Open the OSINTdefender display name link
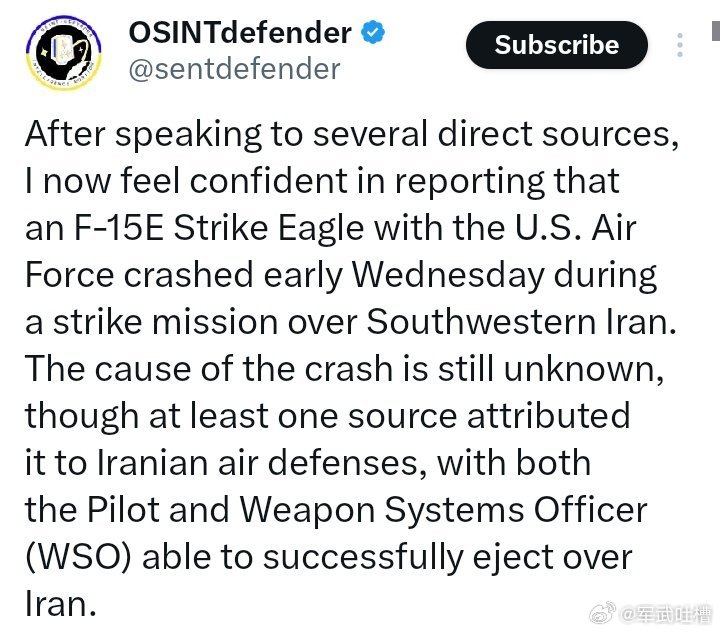This screenshot has width=720, height=632. tap(240, 33)
